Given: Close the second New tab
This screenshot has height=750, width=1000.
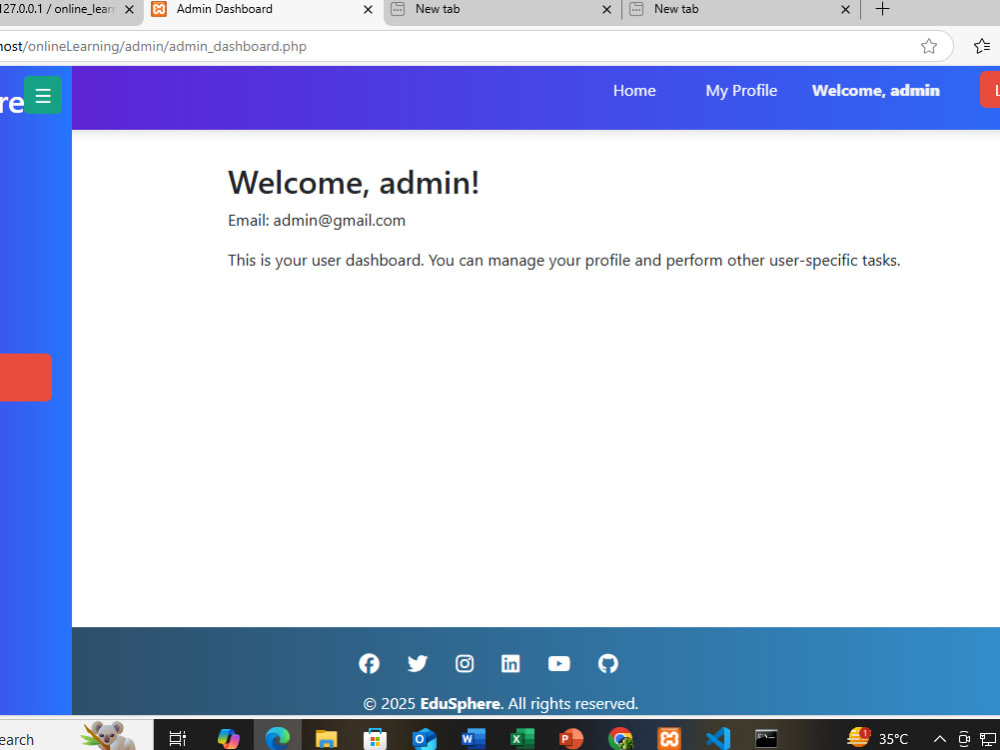Looking at the screenshot, I should 845,10.
